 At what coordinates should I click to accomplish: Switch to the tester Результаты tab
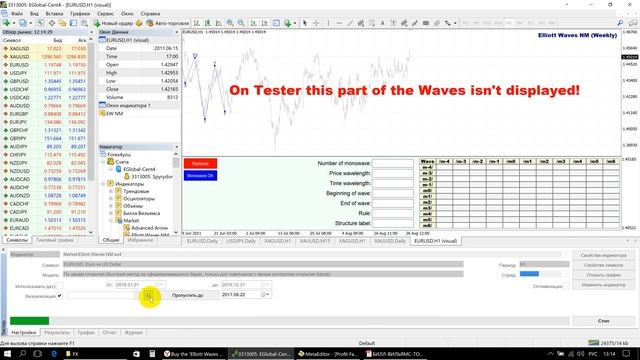coord(57,333)
